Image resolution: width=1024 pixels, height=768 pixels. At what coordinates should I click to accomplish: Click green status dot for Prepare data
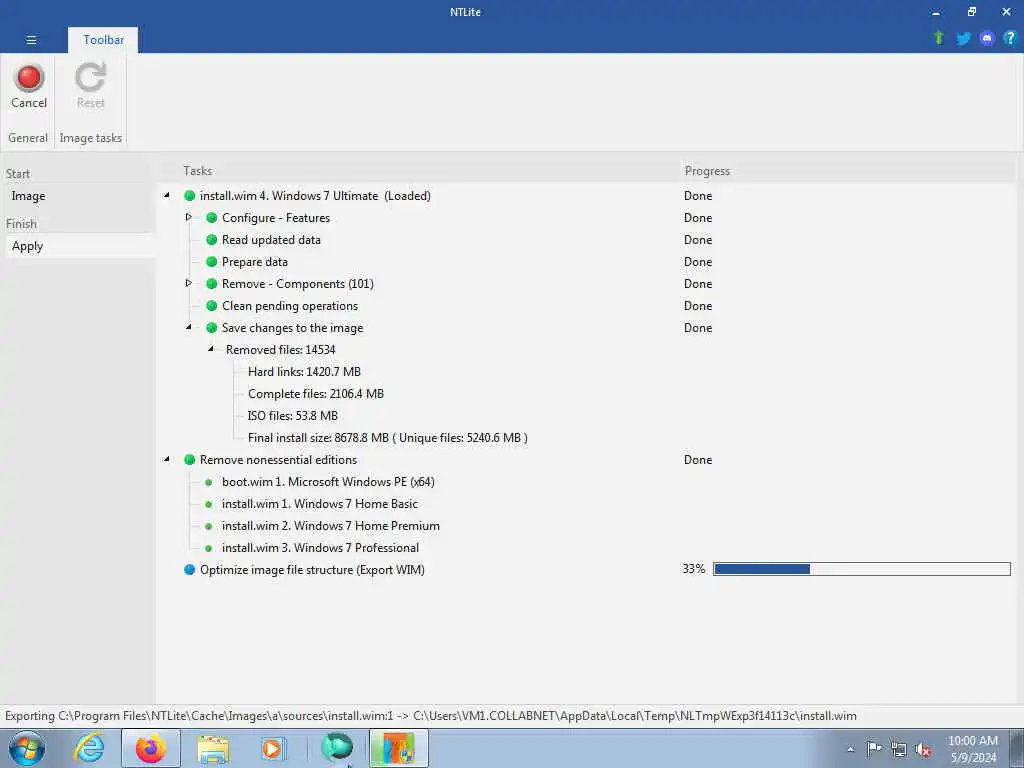tap(212, 261)
